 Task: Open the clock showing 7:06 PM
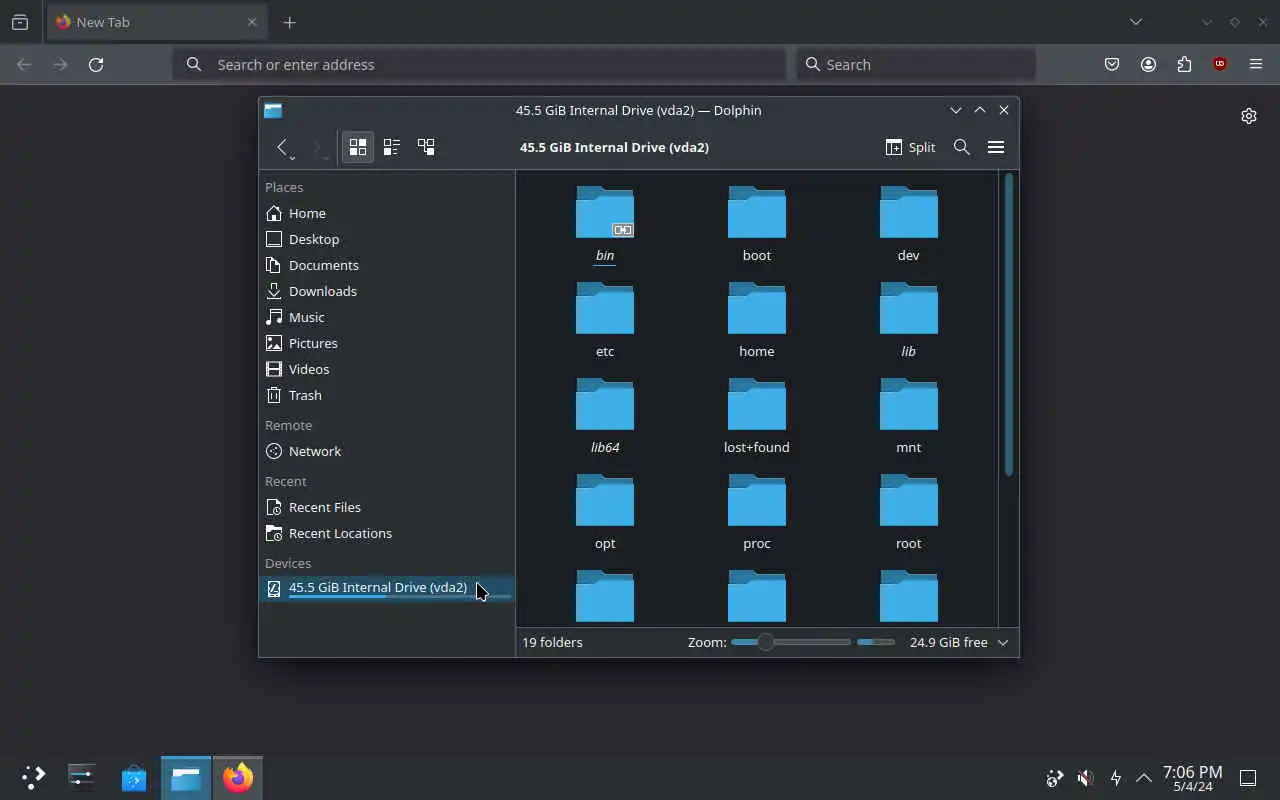tap(1192, 778)
